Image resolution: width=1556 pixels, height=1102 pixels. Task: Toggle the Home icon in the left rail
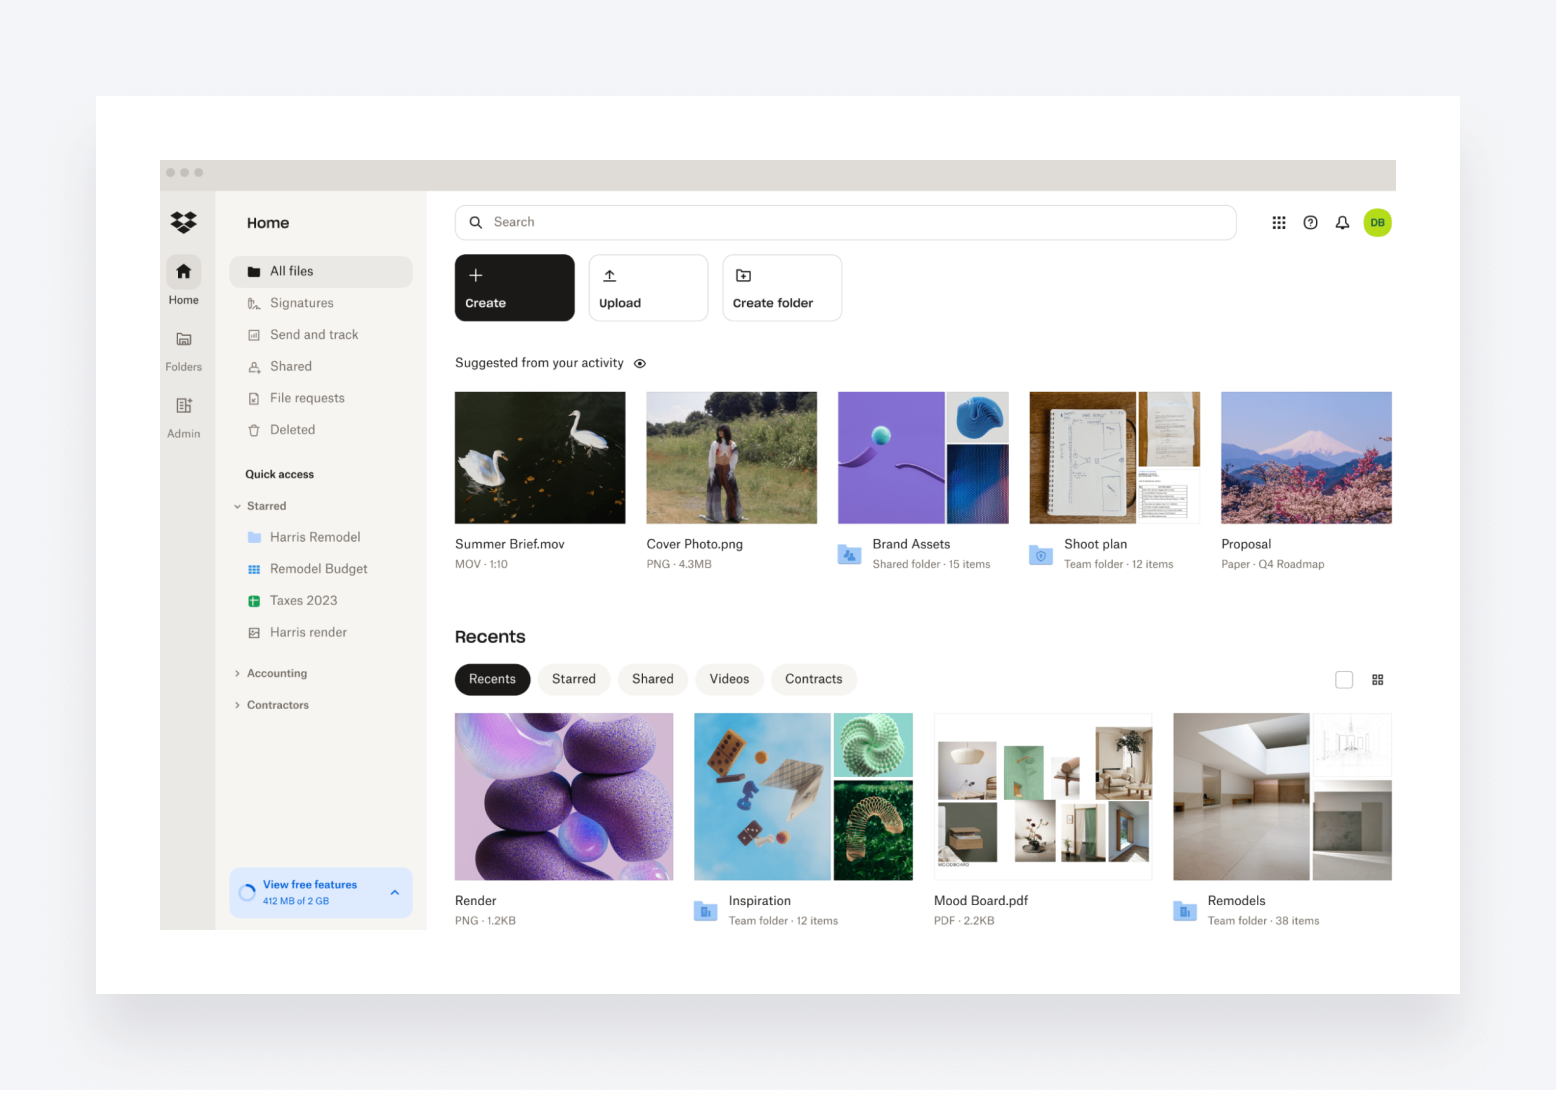183,271
